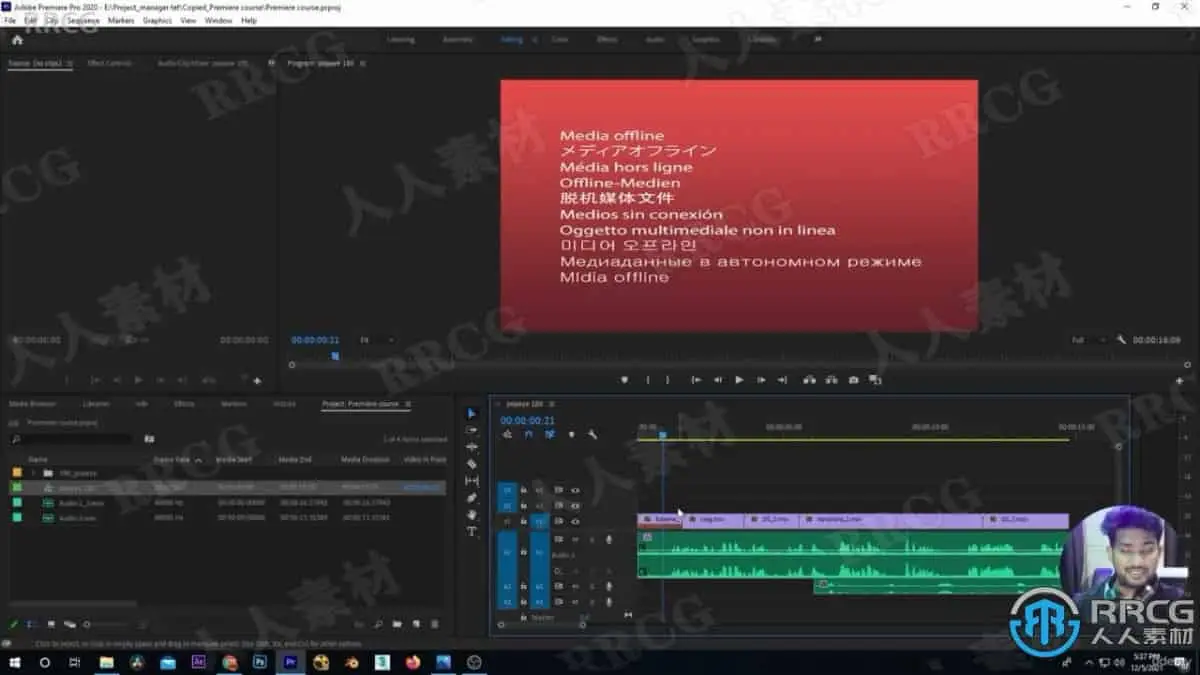Select the Razor tool in the toolbar

tap(472, 464)
